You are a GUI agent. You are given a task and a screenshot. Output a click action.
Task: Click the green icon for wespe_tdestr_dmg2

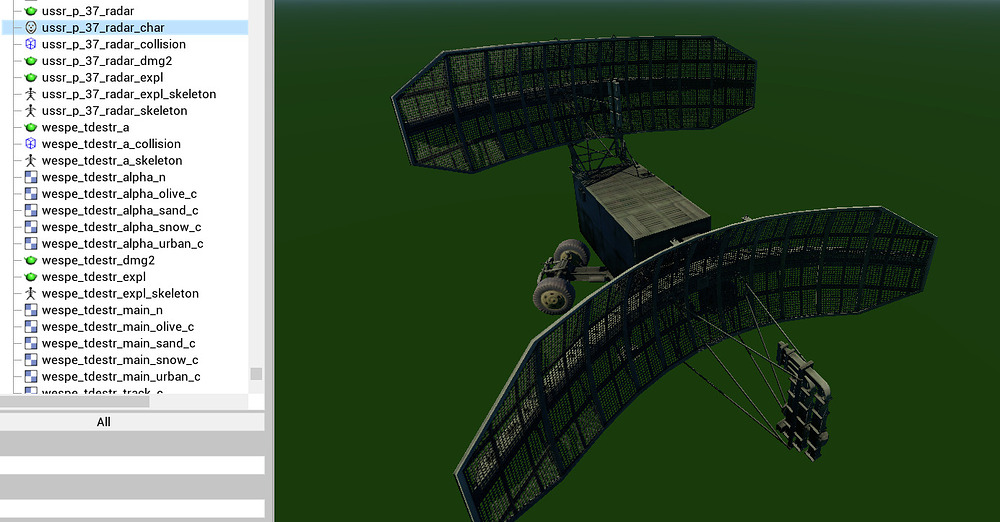pyautogui.click(x=31, y=261)
